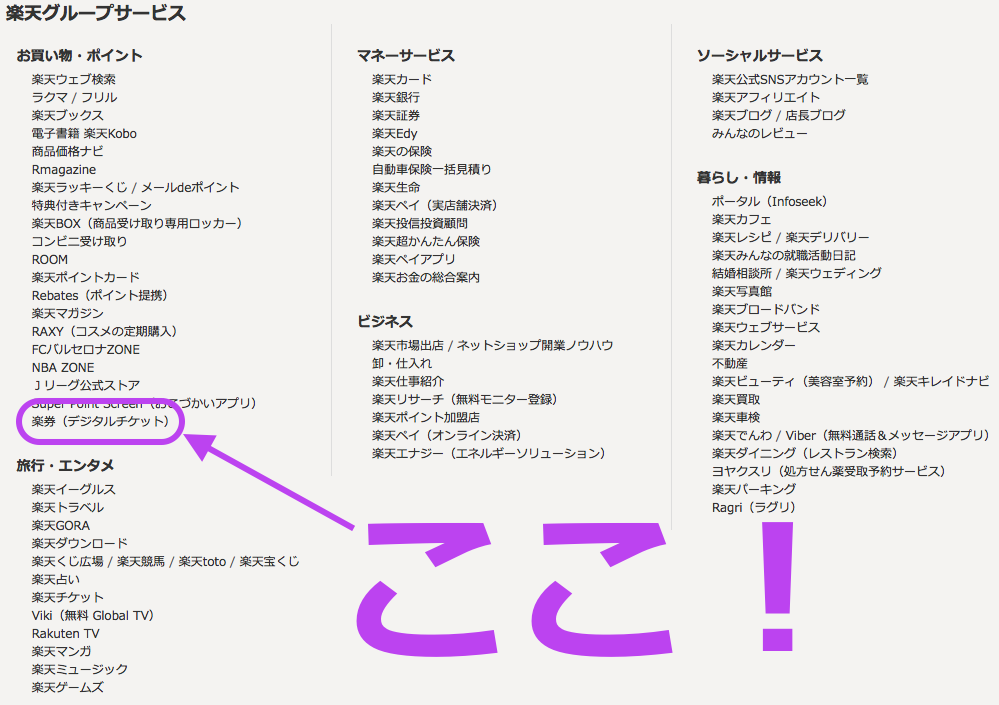Open 楽天の保険
The height and width of the screenshot is (705, 999).
(x=402, y=152)
